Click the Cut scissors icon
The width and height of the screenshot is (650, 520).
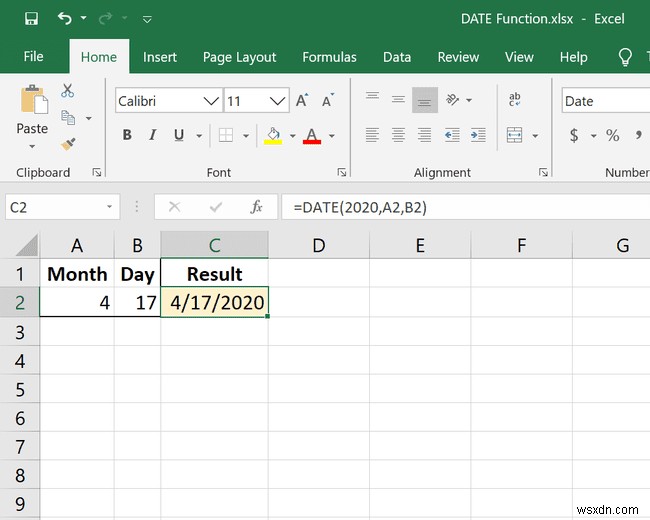[67, 90]
